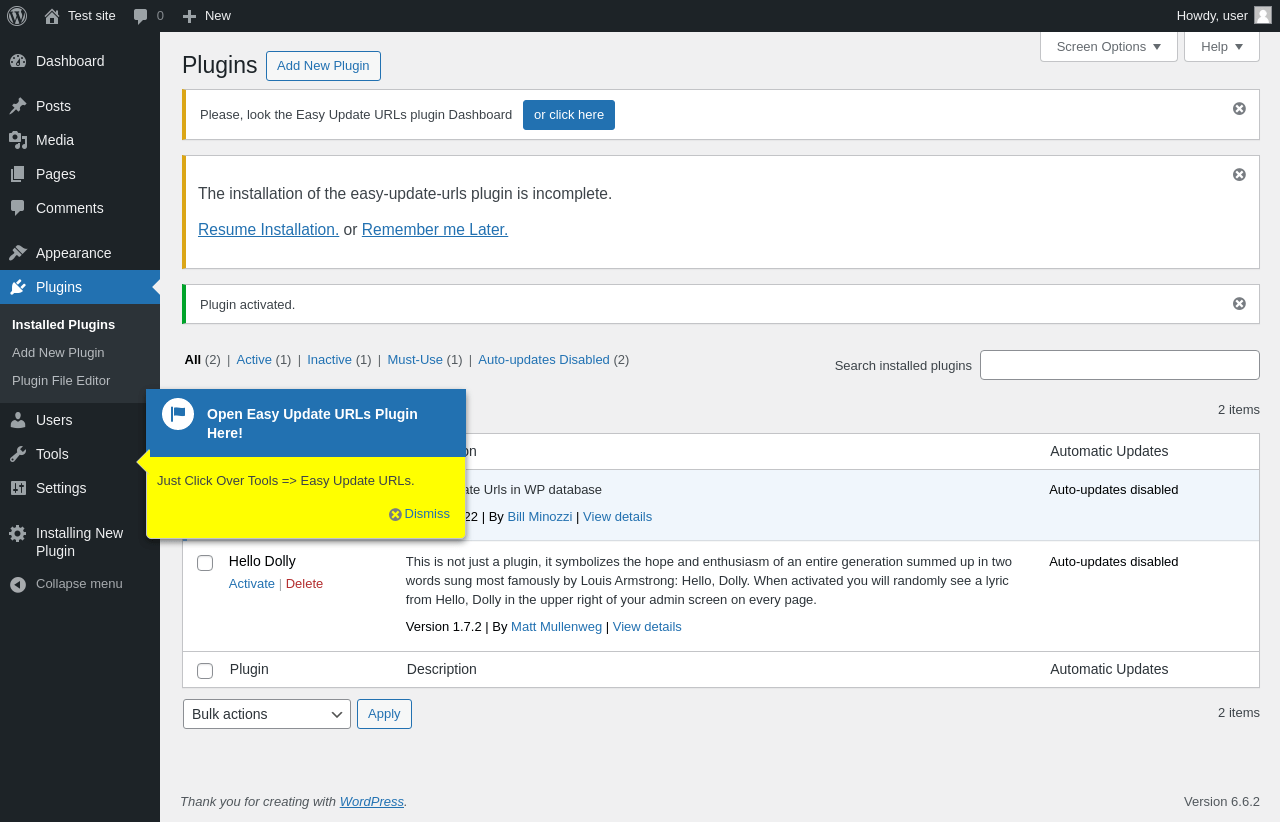Click the Test site home icon
1280x822 pixels.
pyautogui.click(x=52, y=16)
